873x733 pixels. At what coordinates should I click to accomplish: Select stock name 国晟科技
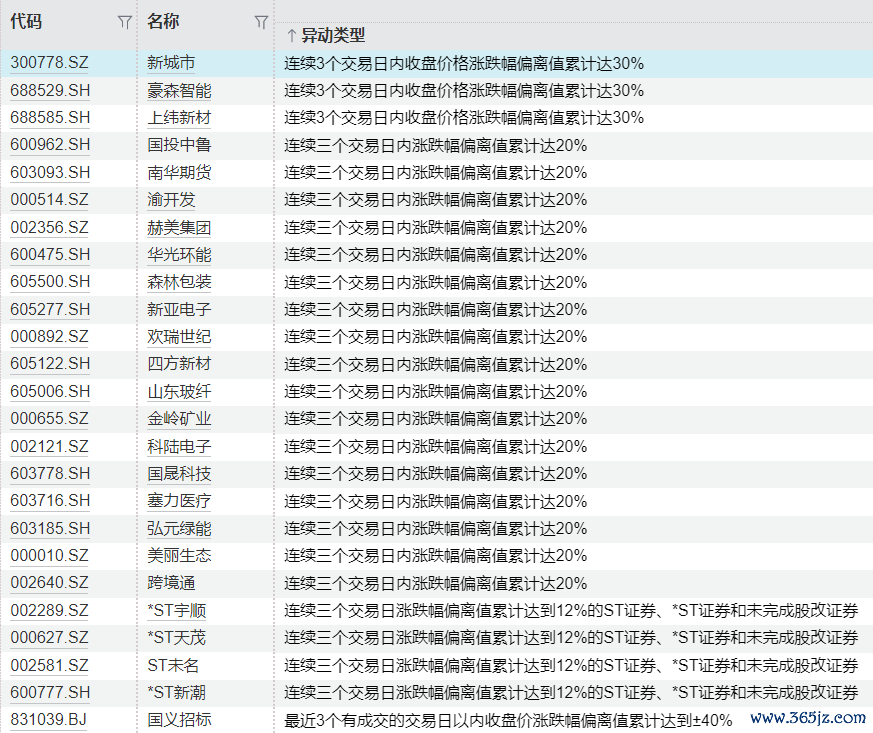tap(179, 474)
